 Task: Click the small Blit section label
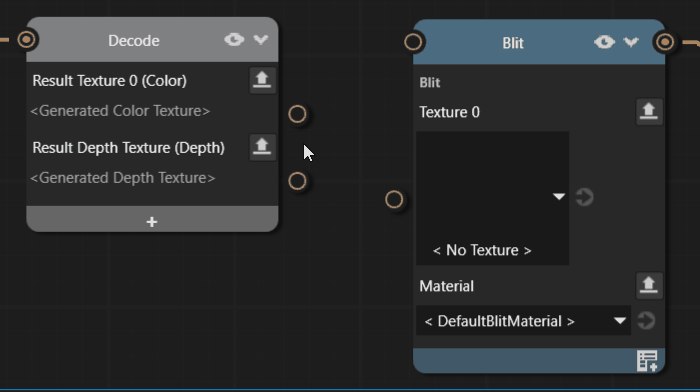430,83
